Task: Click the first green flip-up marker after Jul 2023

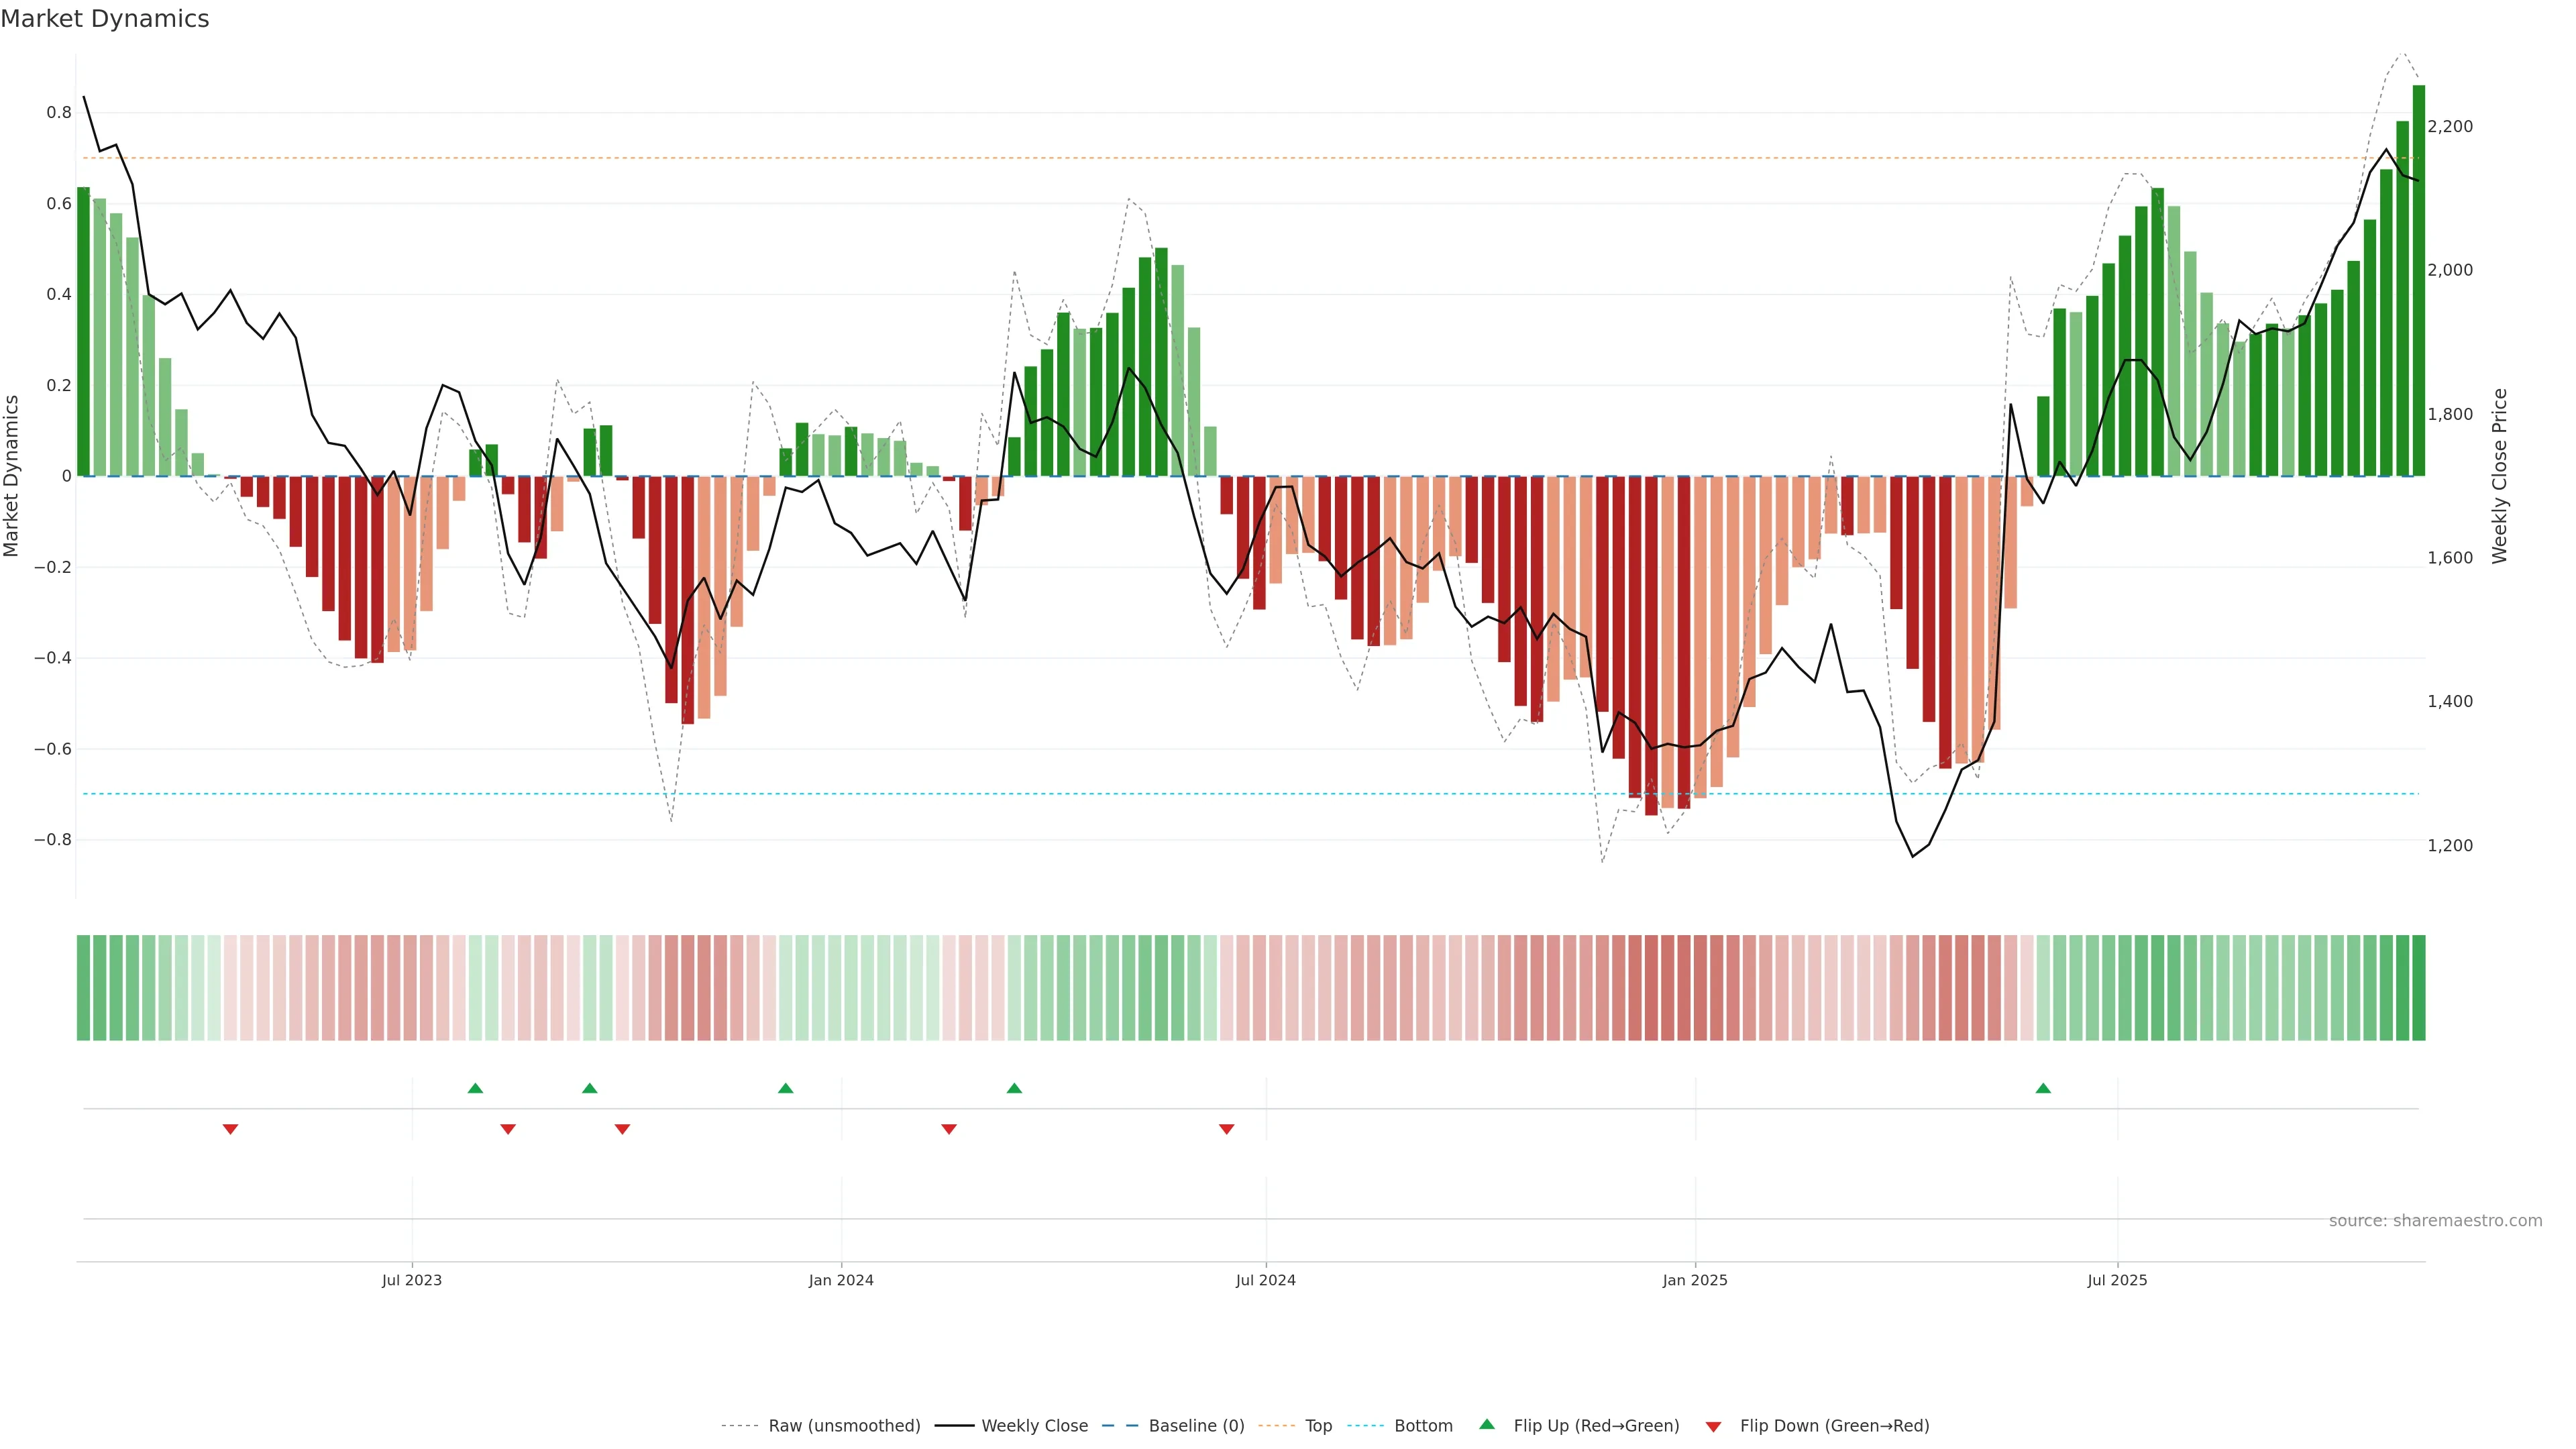Action: coord(475,1088)
